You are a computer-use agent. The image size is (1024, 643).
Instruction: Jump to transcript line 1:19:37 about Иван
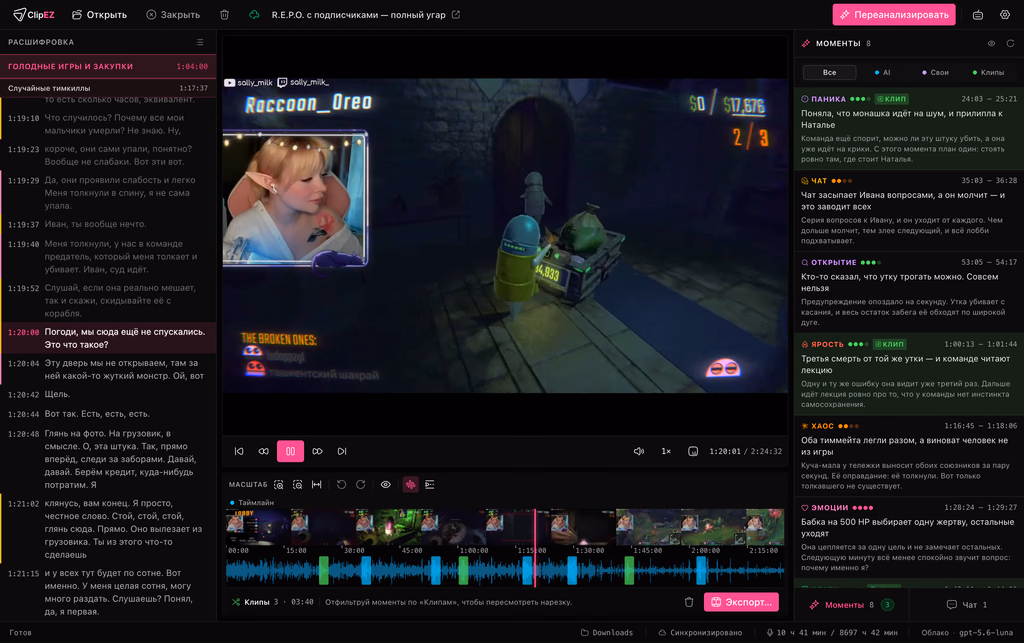pos(108,224)
